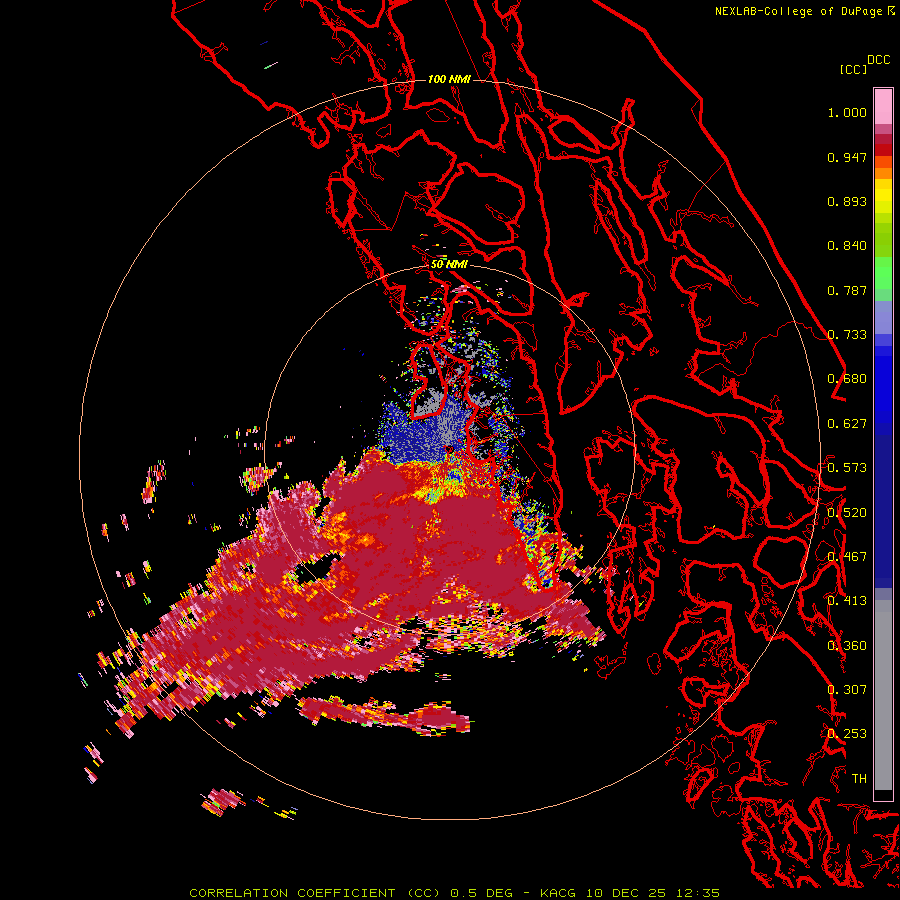Select the 0.733 color scale value
The width and height of the screenshot is (900, 900).
pos(847,335)
